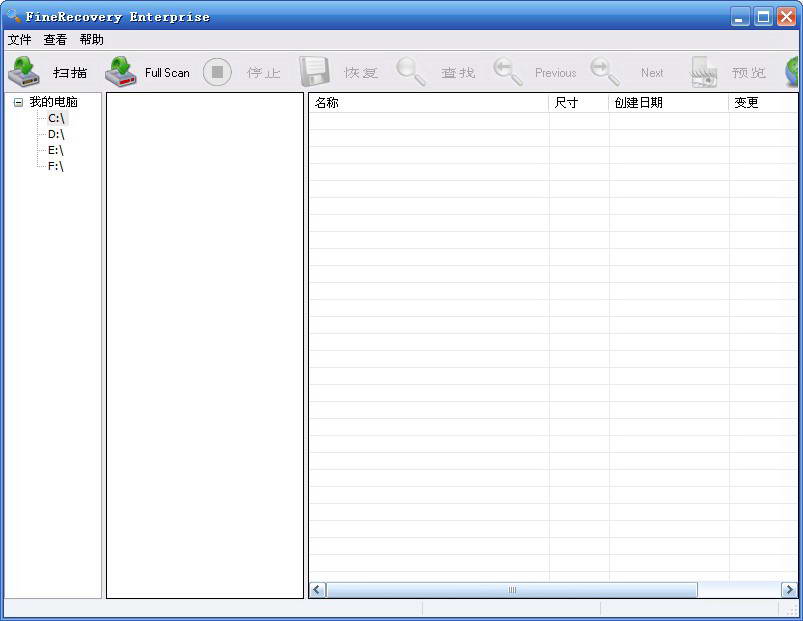Screen dimensions: 803x621
Task: Click the FineRecovery title bar app icon
Action: pyautogui.click(x=13, y=16)
